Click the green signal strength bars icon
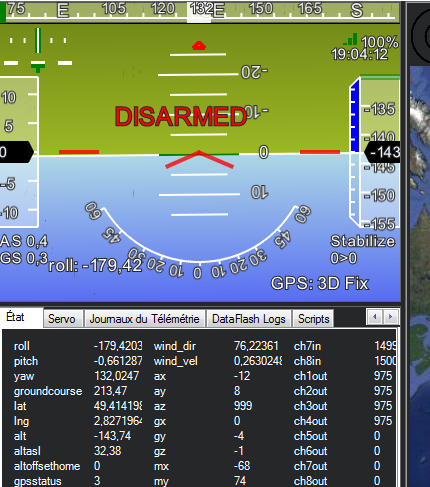 (351, 39)
